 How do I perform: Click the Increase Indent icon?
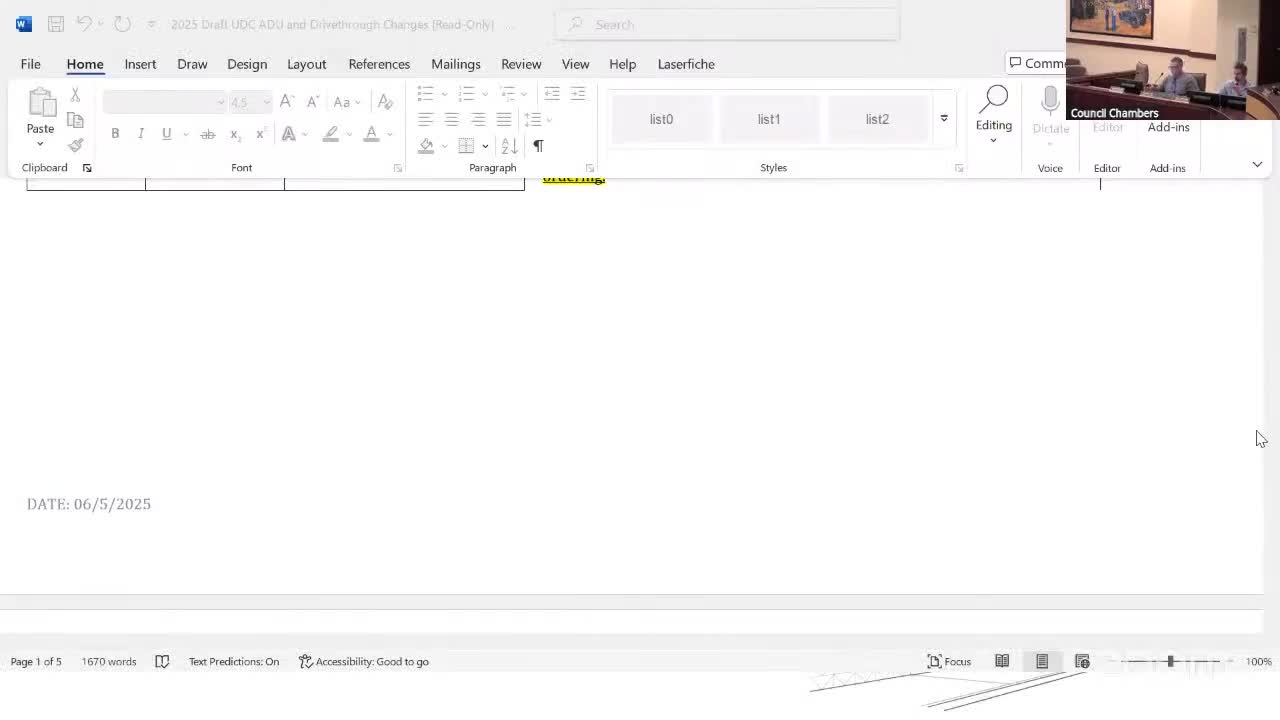click(578, 93)
